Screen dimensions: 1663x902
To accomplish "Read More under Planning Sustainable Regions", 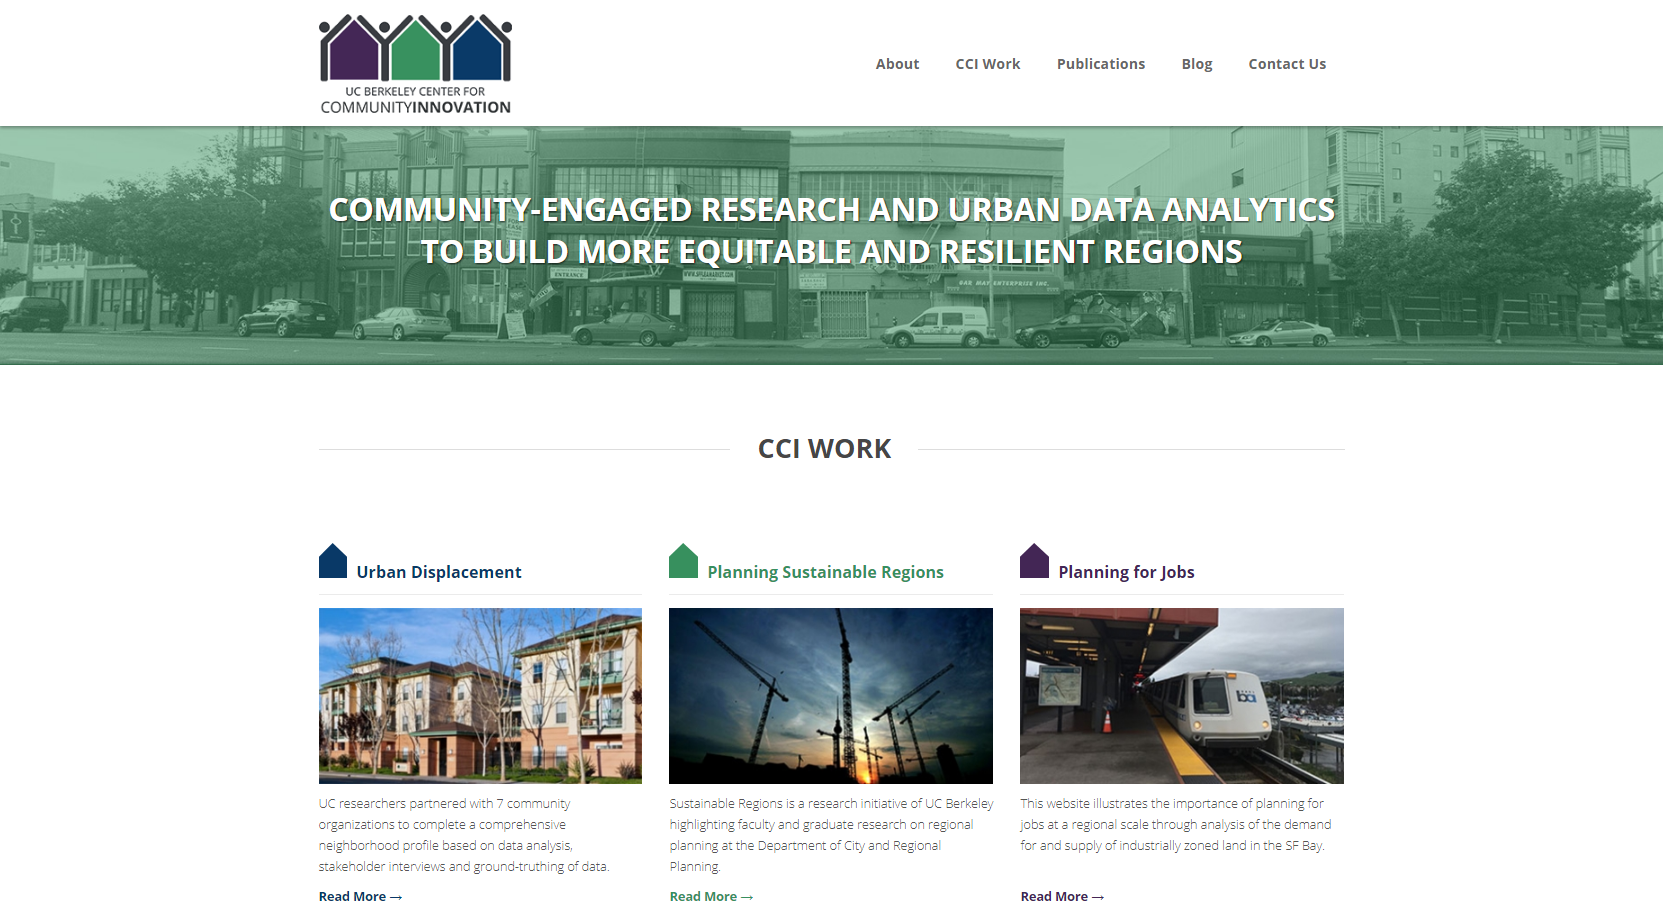I will (x=711, y=897).
